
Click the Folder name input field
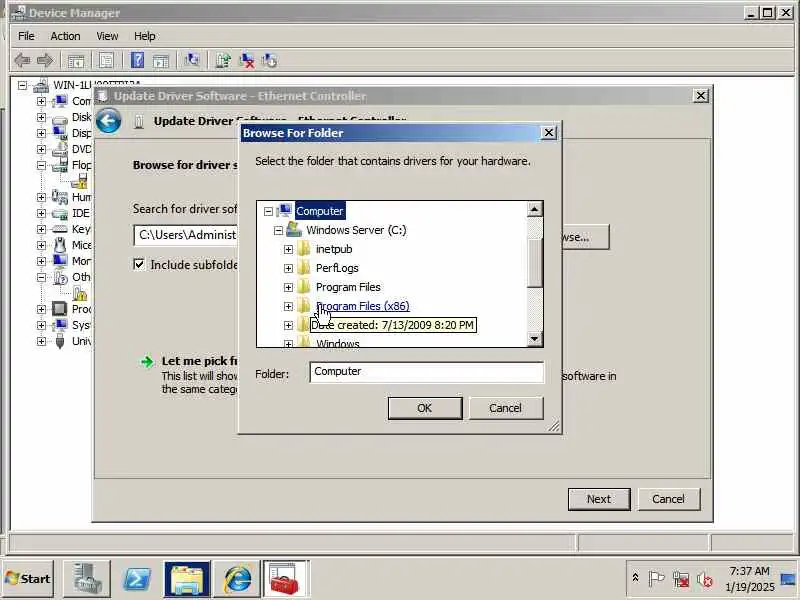point(427,372)
